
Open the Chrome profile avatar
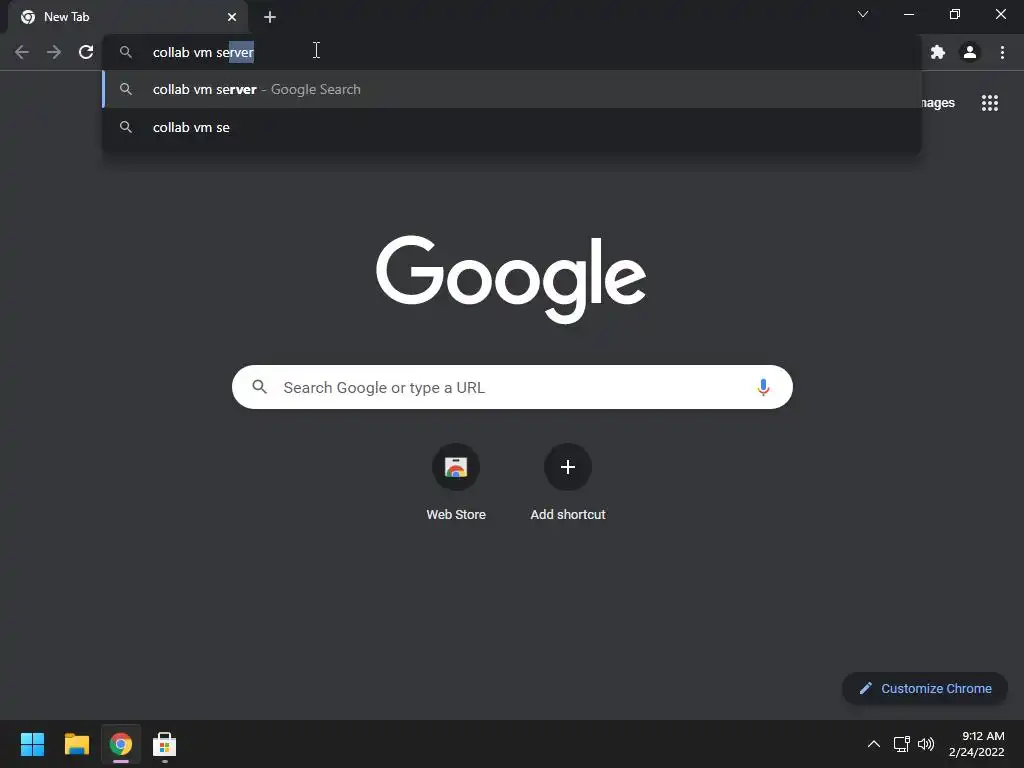click(970, 52)
